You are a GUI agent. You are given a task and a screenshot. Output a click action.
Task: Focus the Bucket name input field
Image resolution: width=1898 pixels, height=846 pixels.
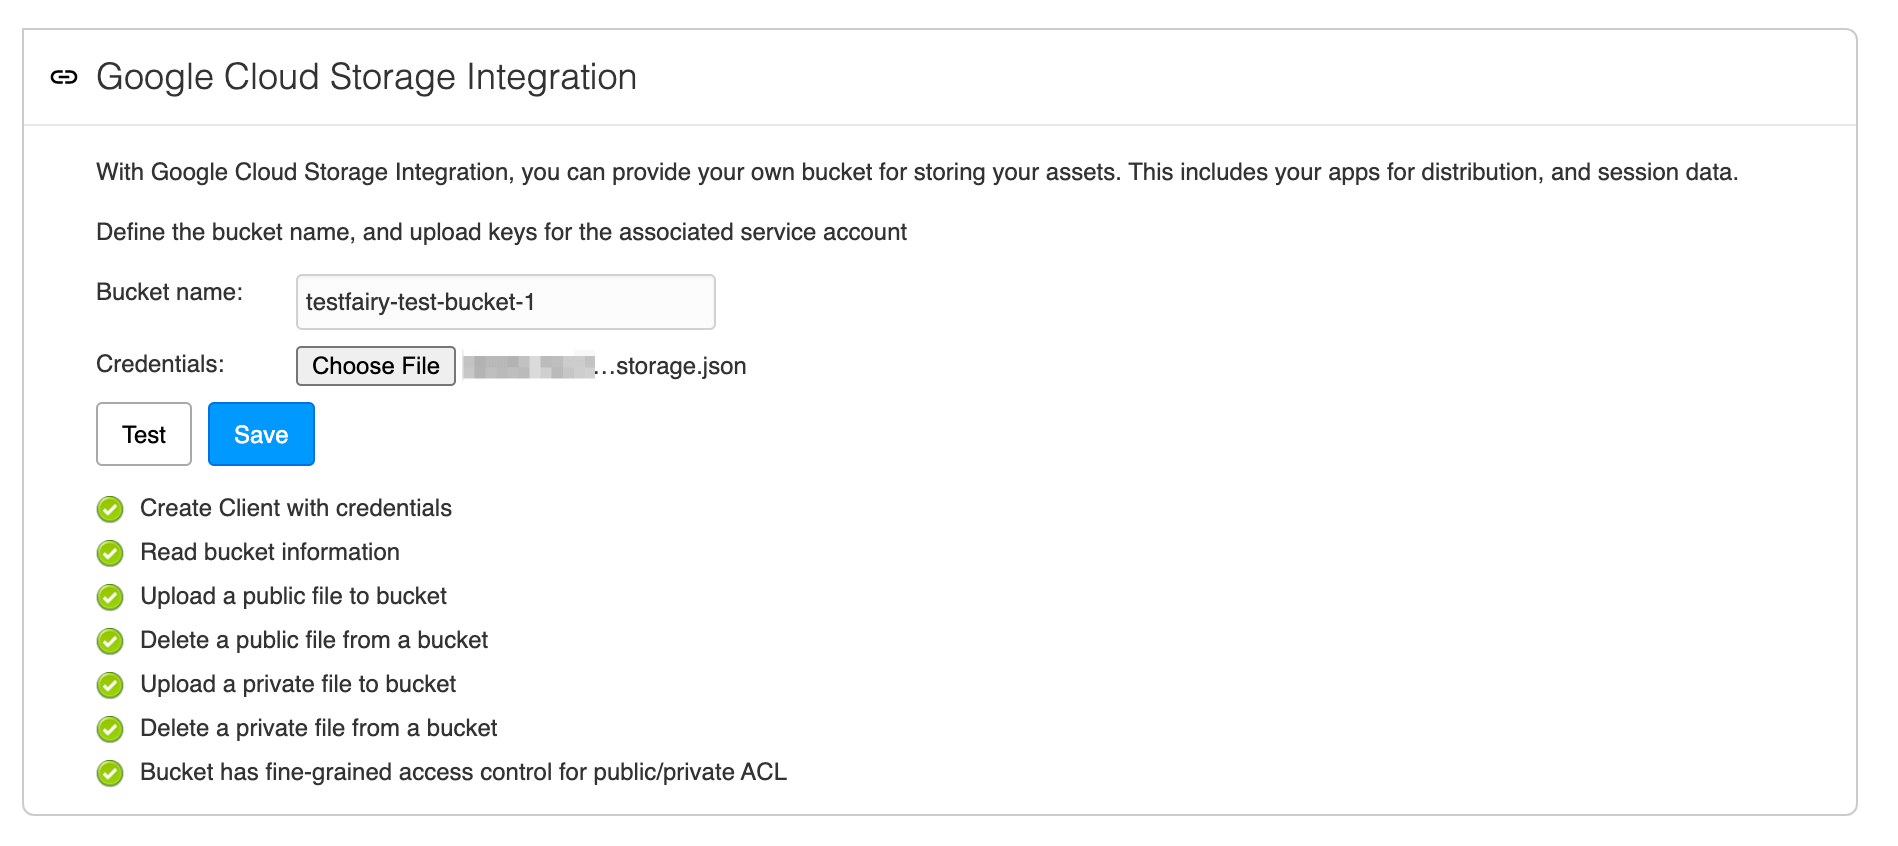click(x=505, y=302)
